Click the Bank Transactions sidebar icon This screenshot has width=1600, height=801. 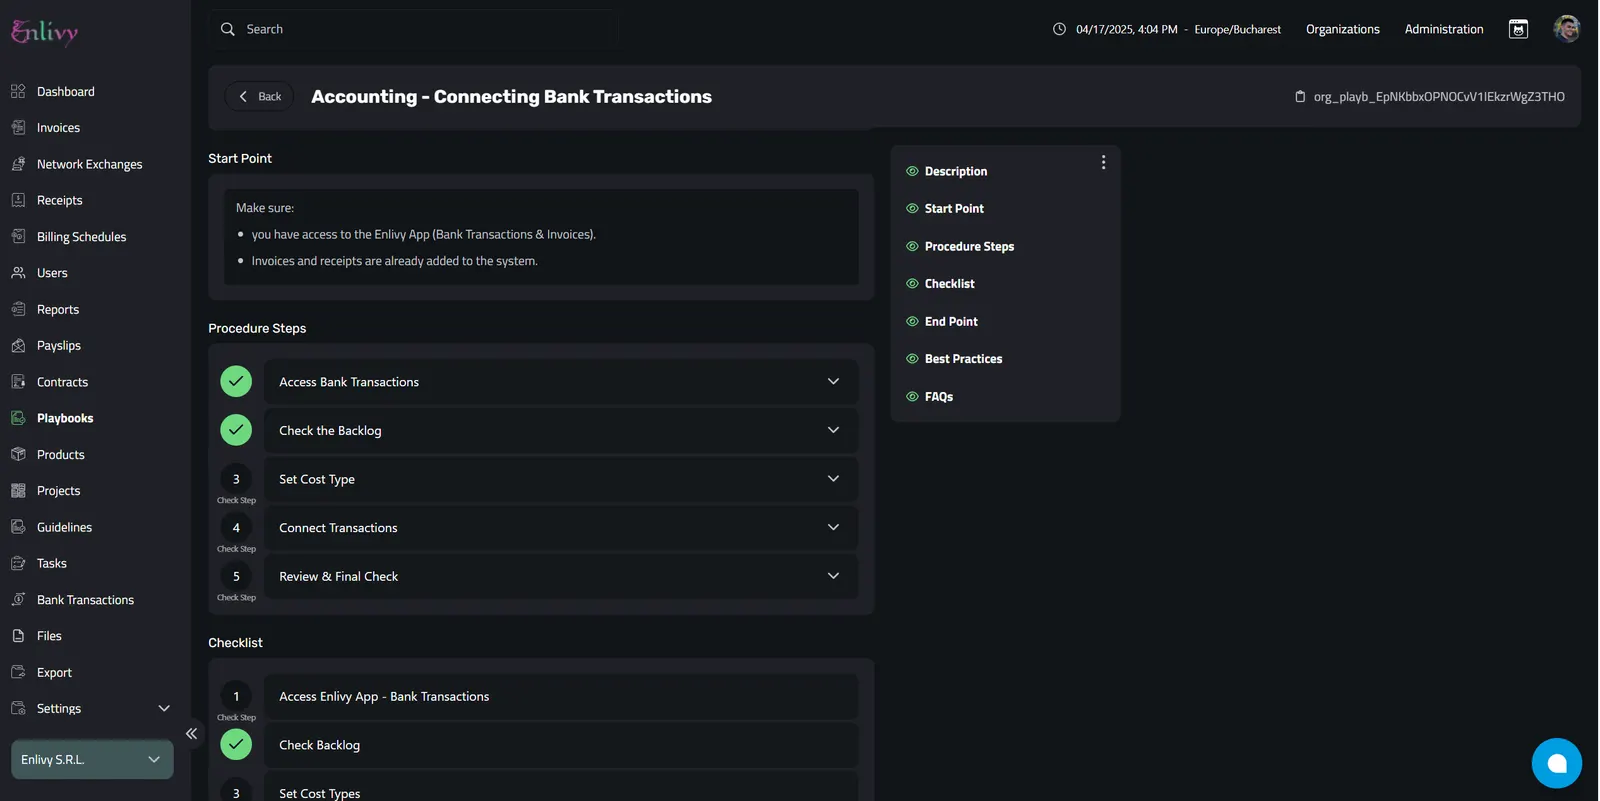[18, 600]
